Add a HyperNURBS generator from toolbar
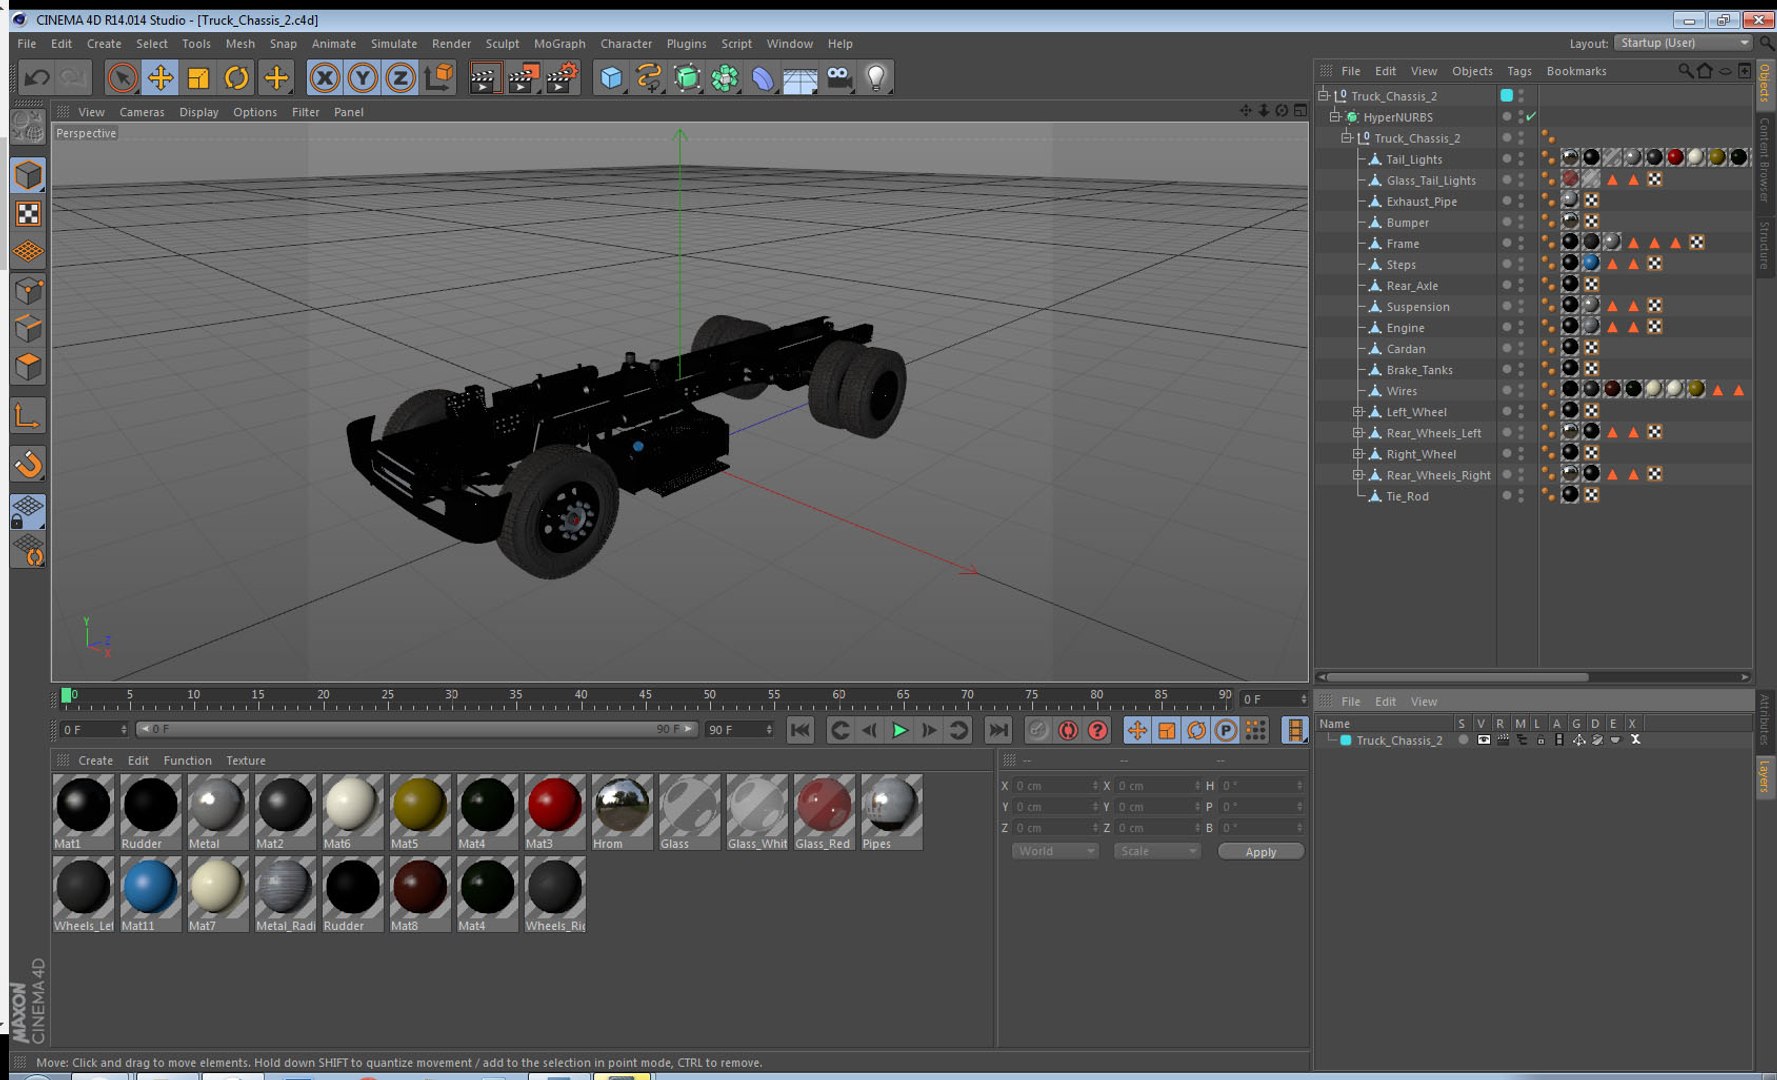Screen dimensions: 1777x1080 pyautogui.click(x=687, y=77)
